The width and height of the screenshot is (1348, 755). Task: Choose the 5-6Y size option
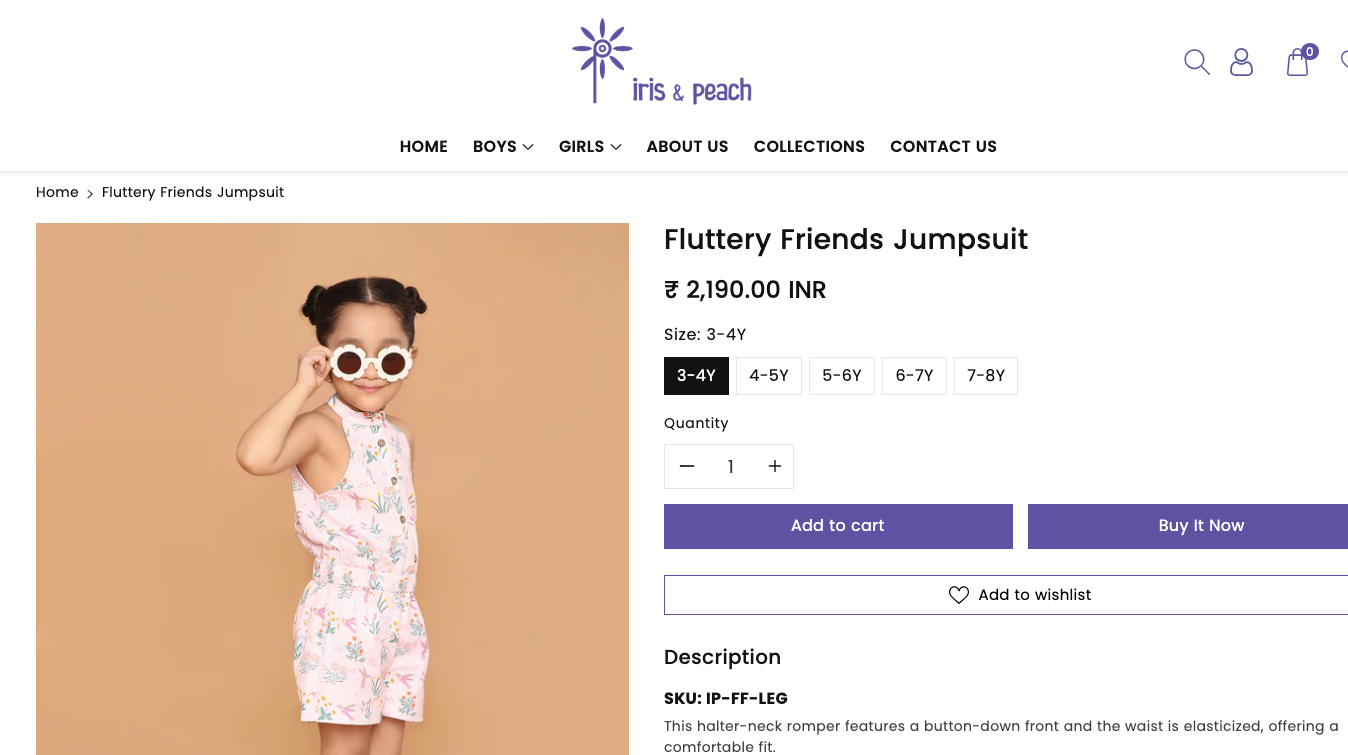pos(841,376)
